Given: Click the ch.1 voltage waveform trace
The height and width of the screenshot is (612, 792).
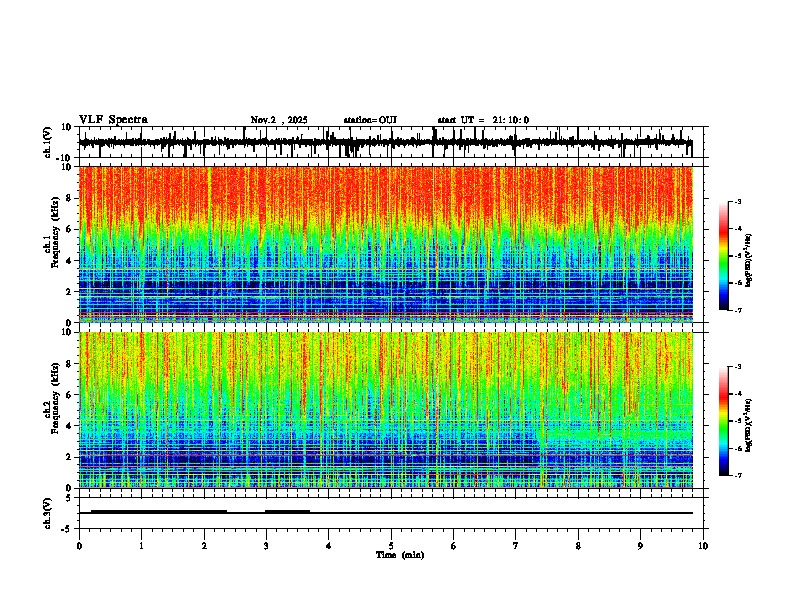Looking at the screenshot, I should [x=386, y=143].
